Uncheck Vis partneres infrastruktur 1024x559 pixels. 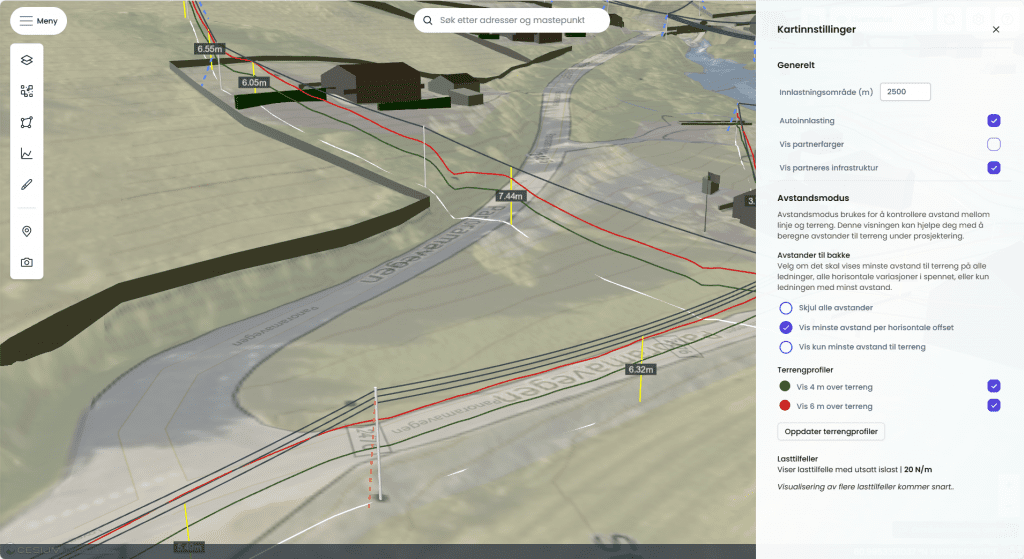tap(993, 168)
